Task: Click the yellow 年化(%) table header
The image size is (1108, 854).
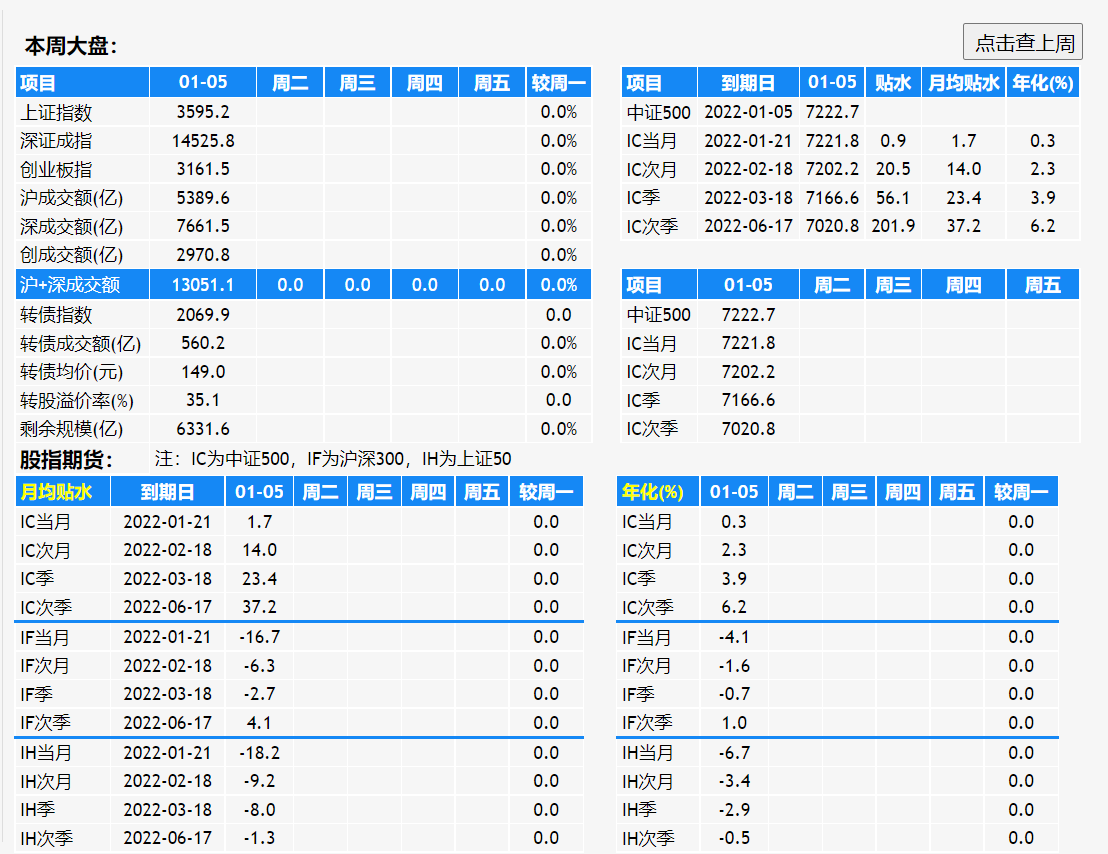Action: (652, 492)
